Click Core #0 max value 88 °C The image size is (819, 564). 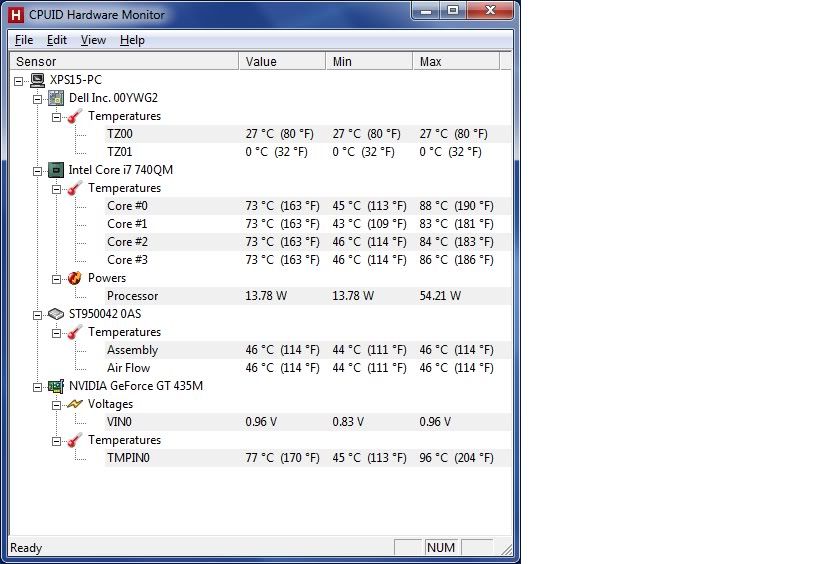tap(456, 206)
